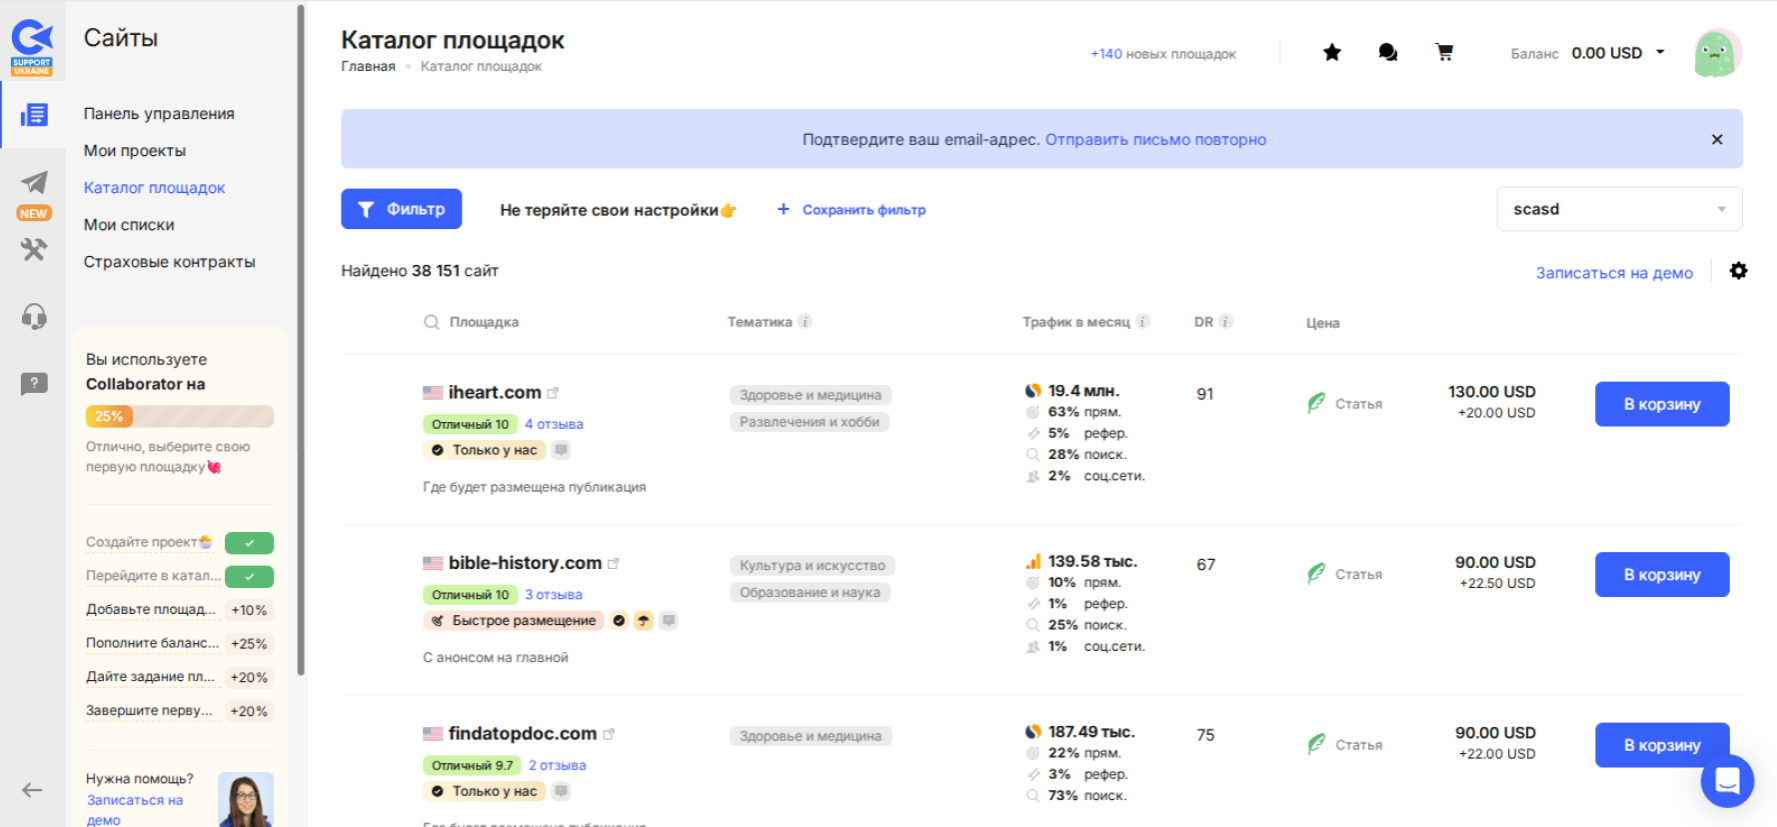The height and width of the screenshot is (827, 1777).
Task: Open Мои проекты in the sidebar
Action: 135,151
